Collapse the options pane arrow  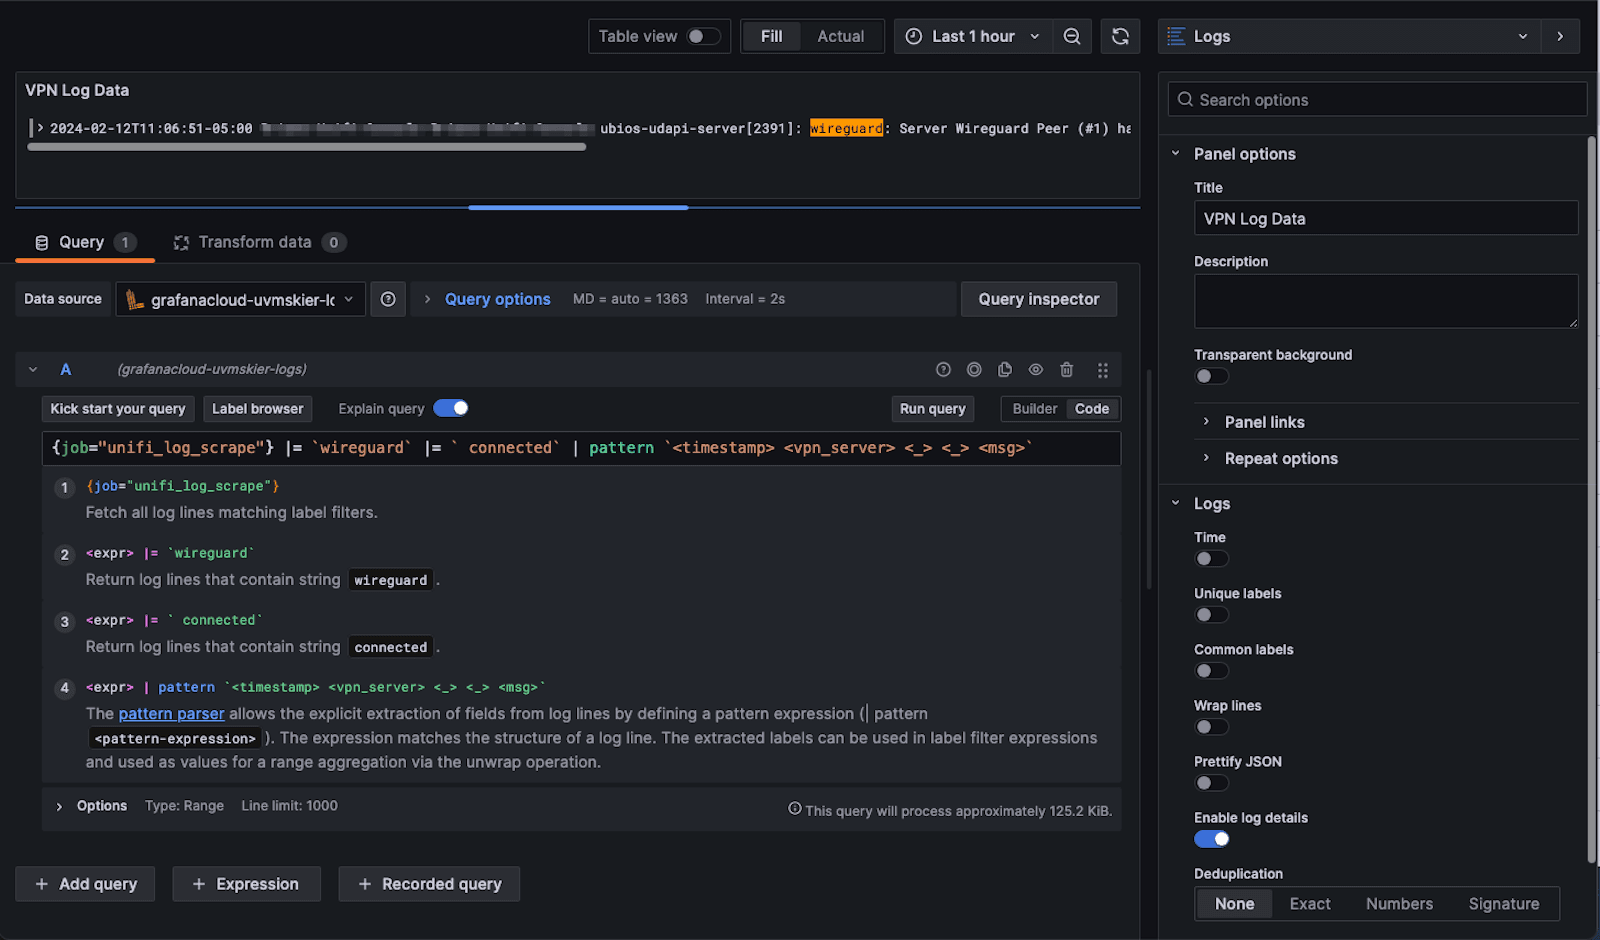click(1560, 36)
